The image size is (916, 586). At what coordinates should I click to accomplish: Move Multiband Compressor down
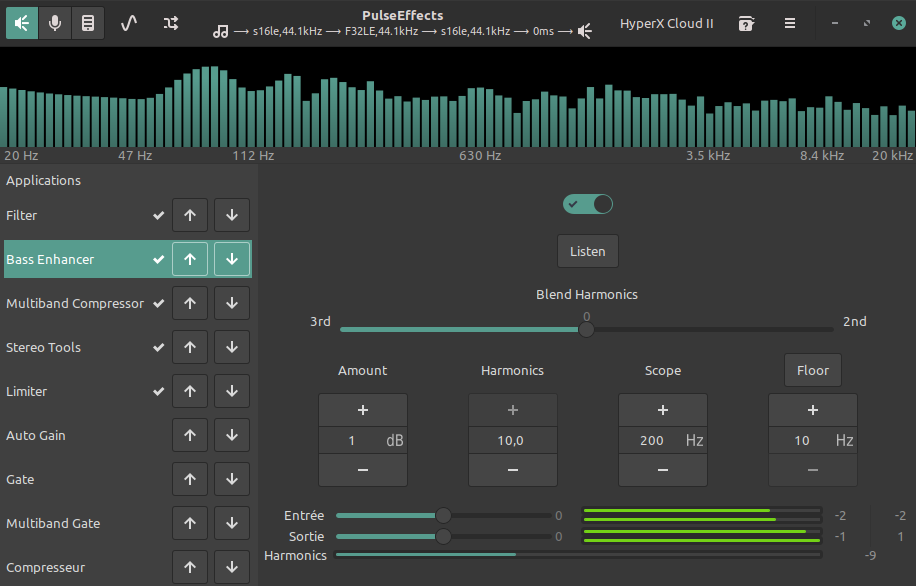[232, 303]
